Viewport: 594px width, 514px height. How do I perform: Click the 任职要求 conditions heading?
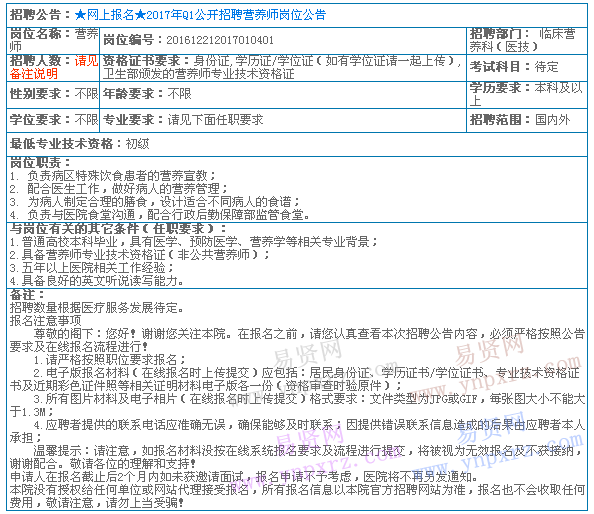pyautogui.click(x=118, y=228)
